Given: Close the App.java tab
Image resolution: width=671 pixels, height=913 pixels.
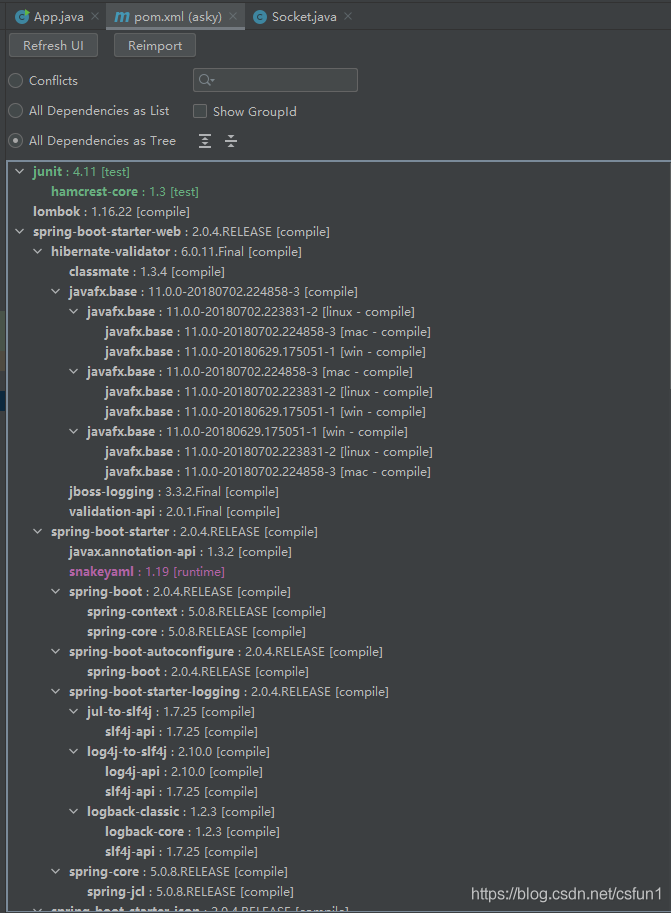Looking at the screenshot, I should (95, 16).
